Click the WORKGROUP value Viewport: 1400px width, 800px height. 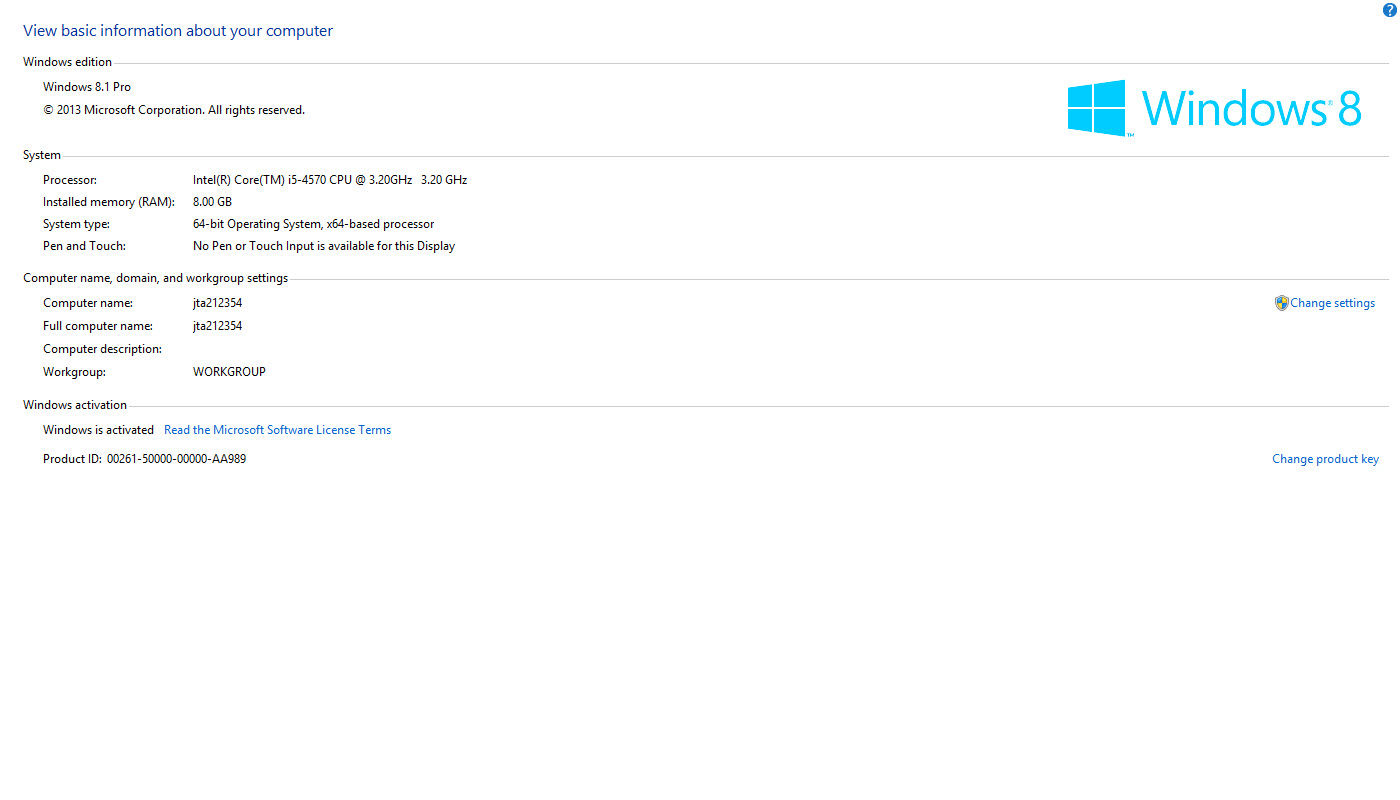pyautogui.click(x=229, y=372)
